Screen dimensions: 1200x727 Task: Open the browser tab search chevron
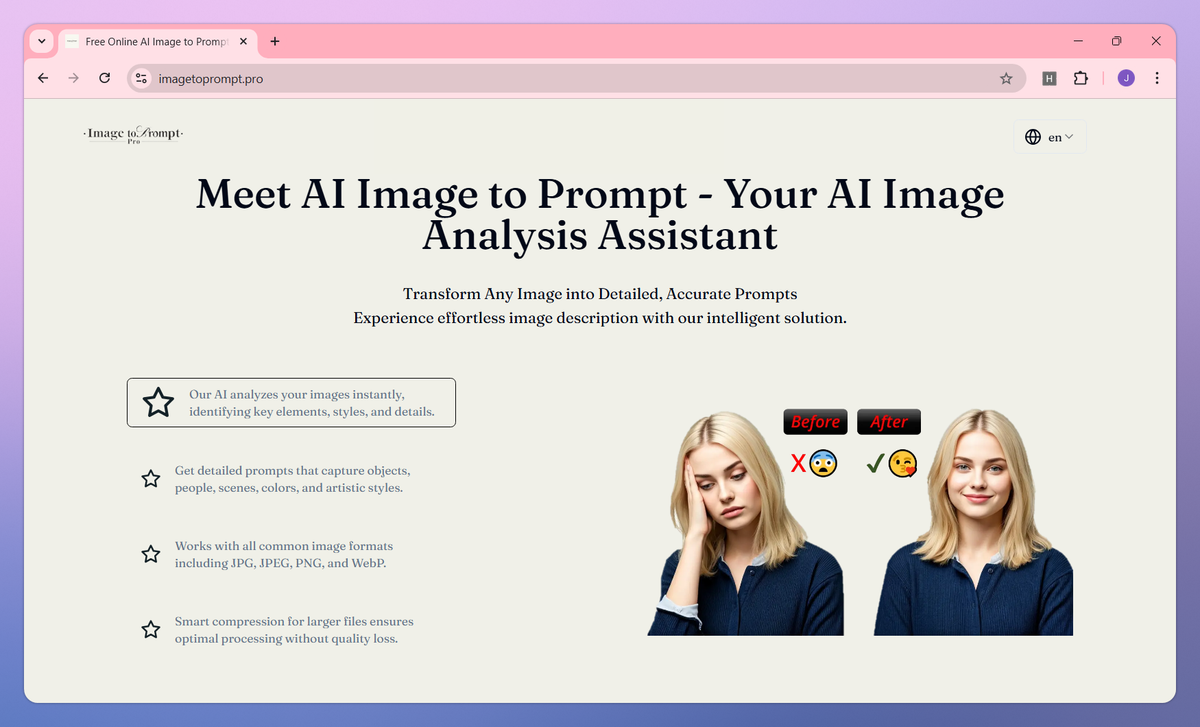[x=41, y=41]
